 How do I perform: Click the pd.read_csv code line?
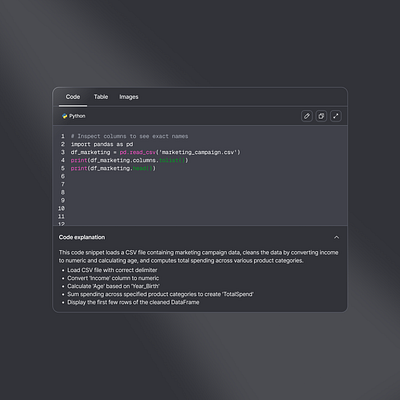(x=155, y=152)
